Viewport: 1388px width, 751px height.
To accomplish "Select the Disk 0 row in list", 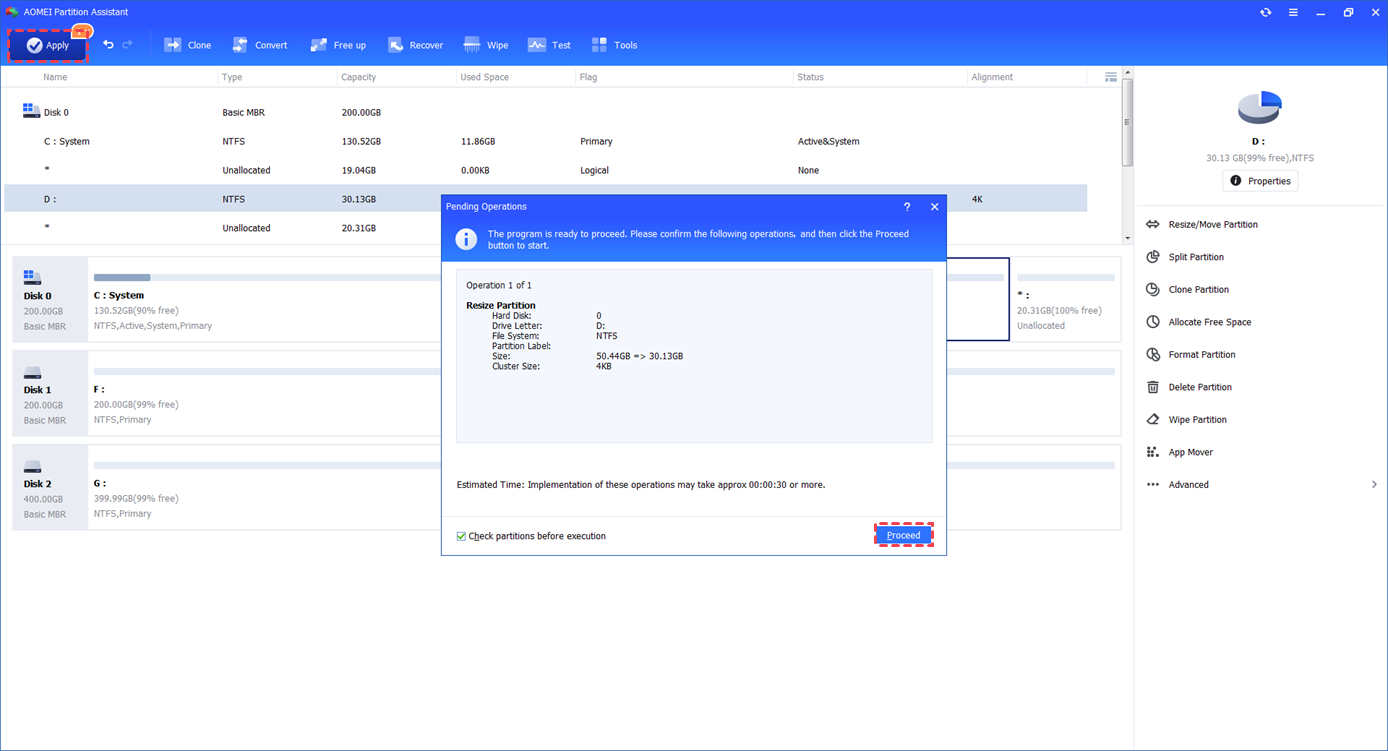I will click(x=546, y=113).
